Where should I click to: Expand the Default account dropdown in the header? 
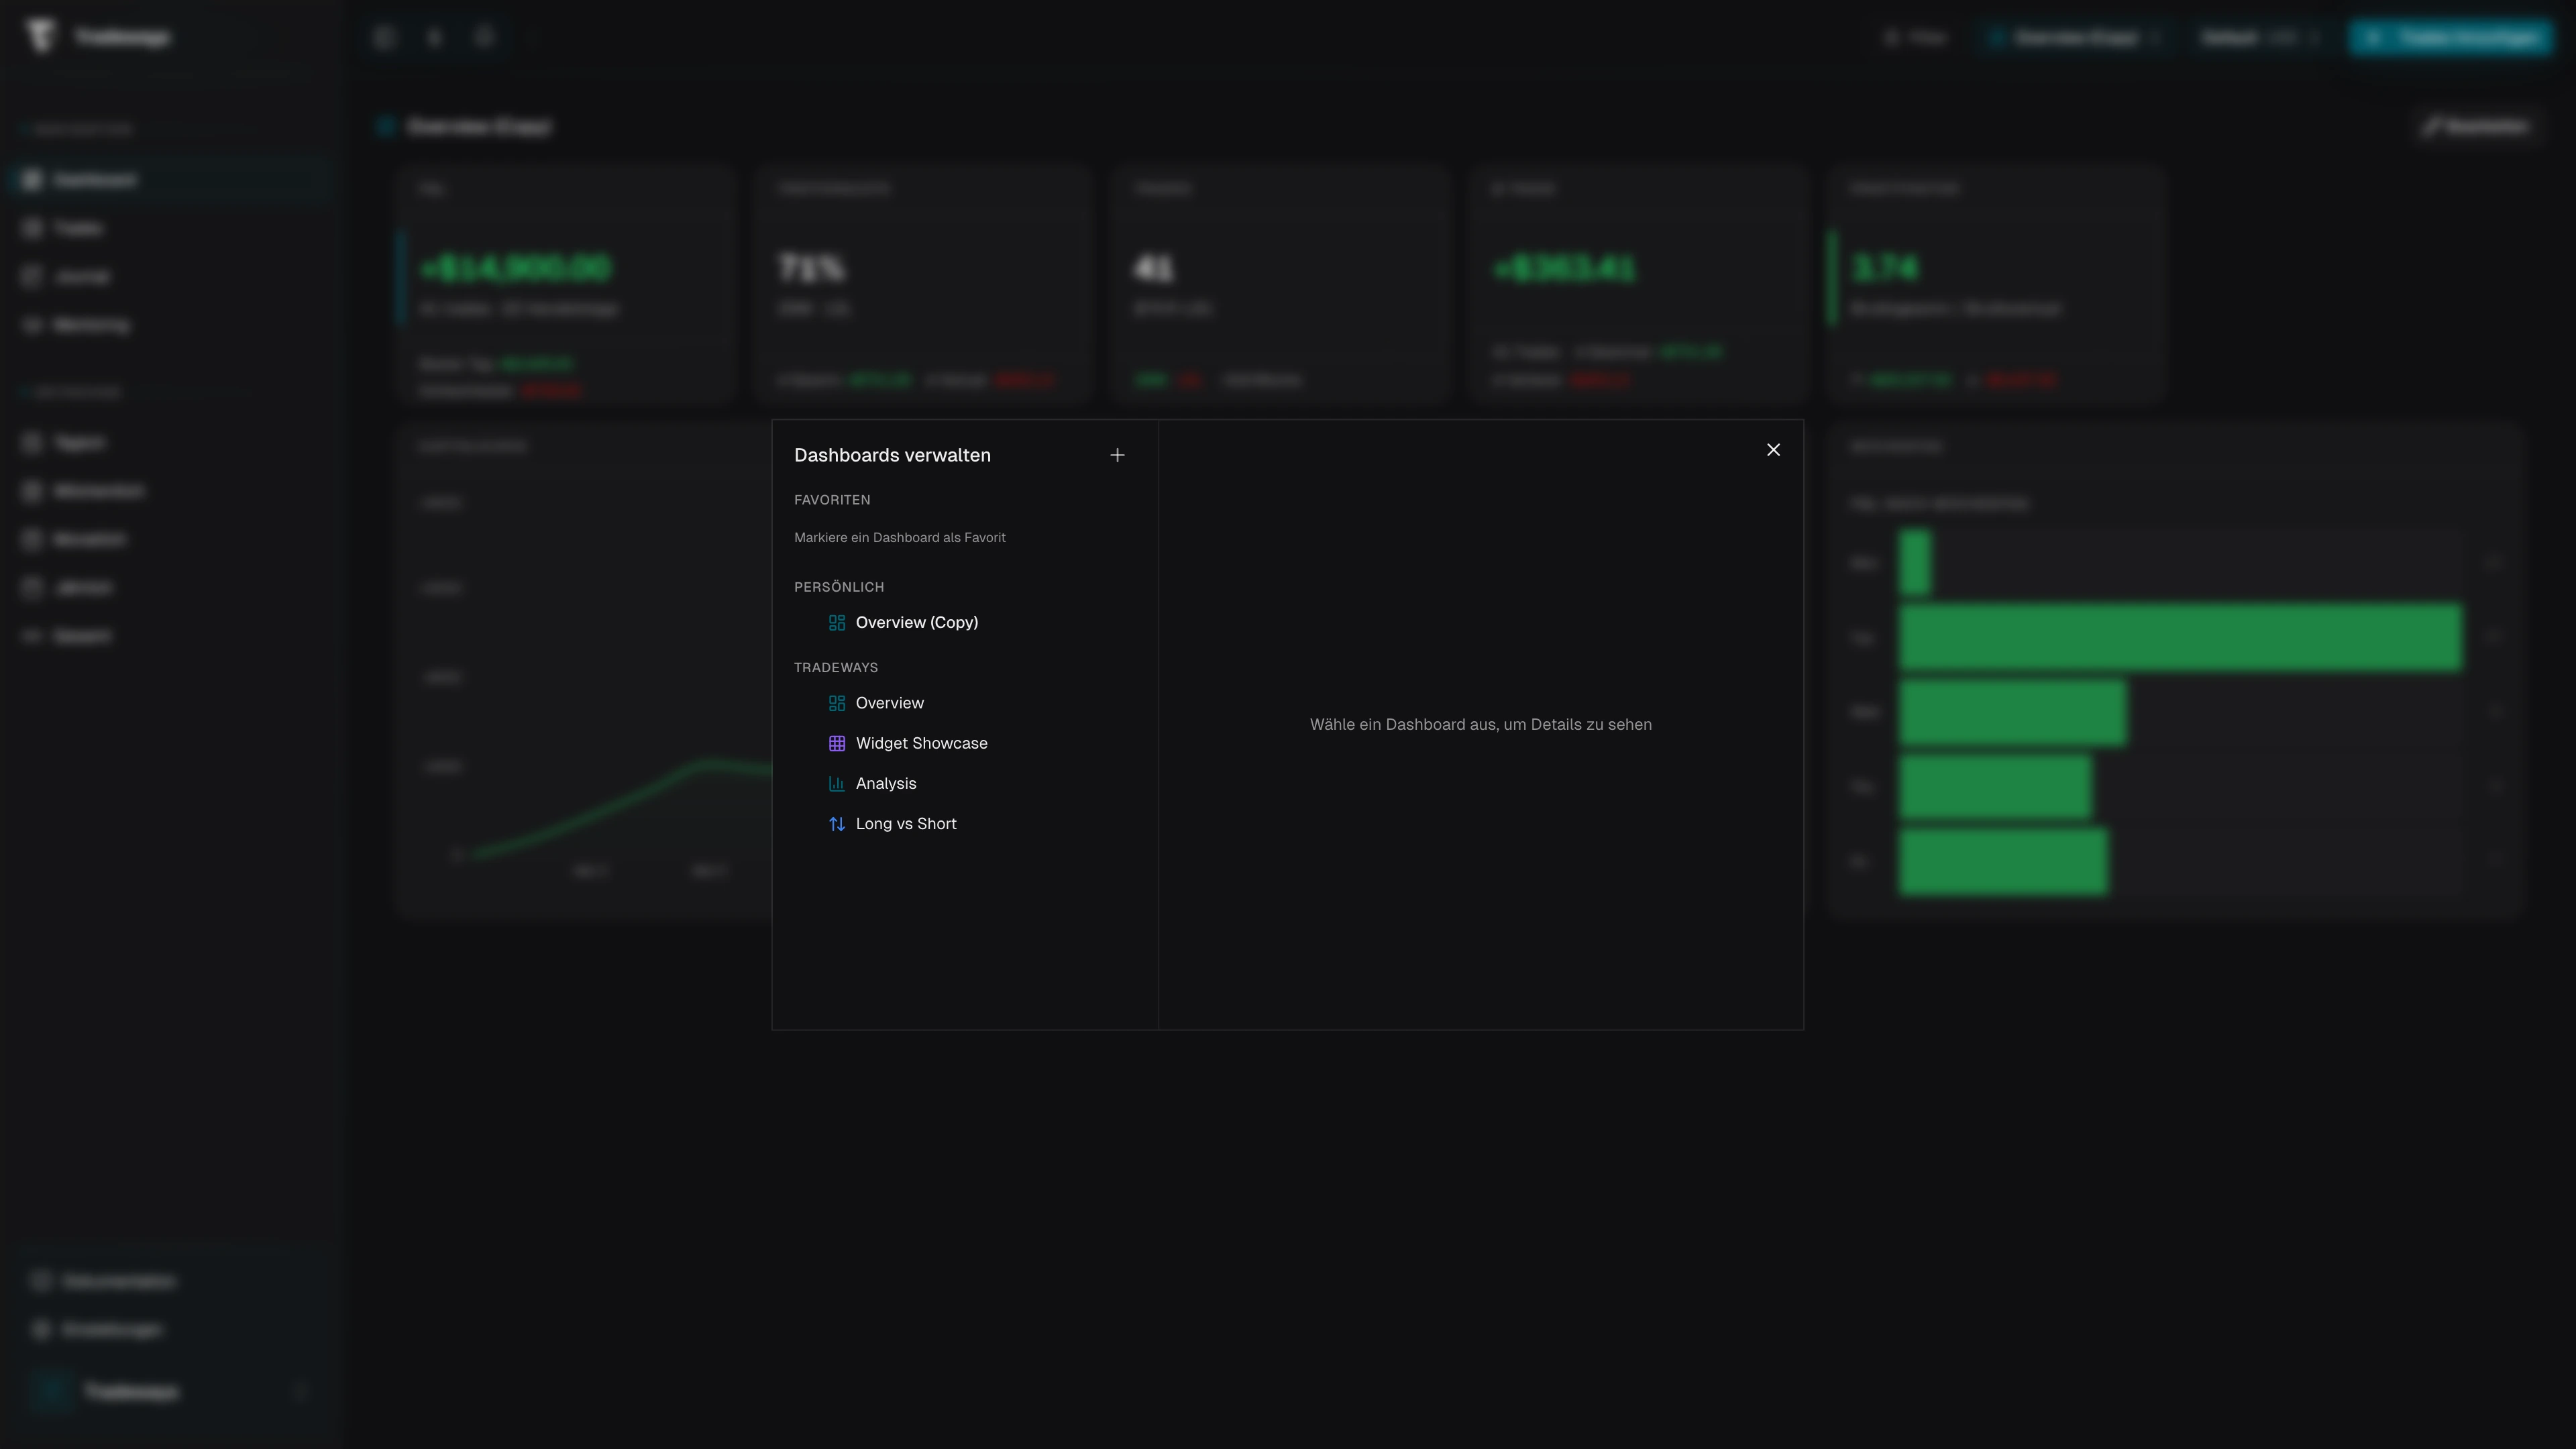pyautogui.click(x=2258, y=37)
